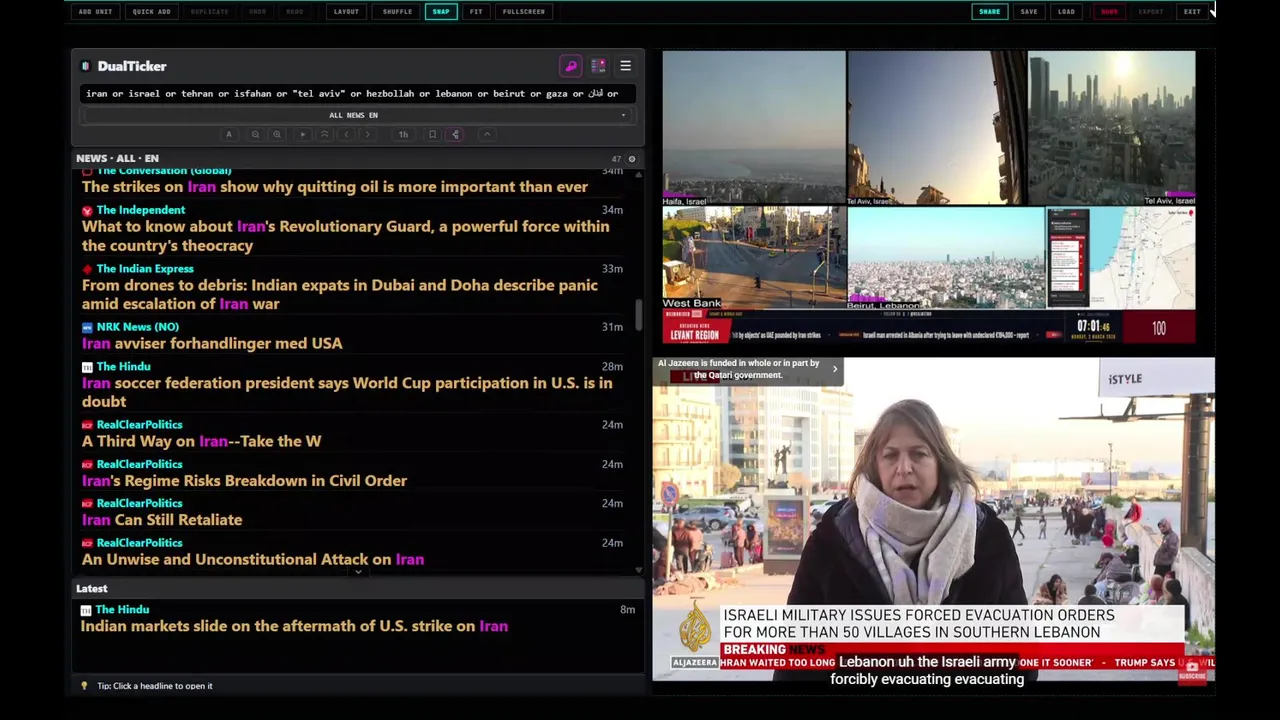Screen dimensions: 1280x720
Task: Toggle the magenta share-node icon
Action: pyautogui.click(x=455, y=134)
